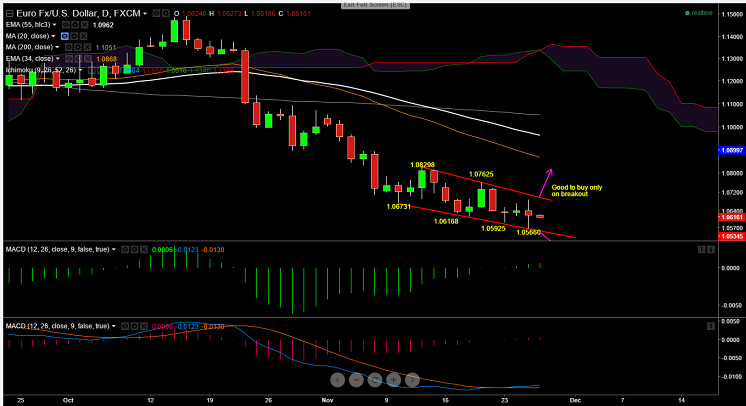Click the 'Dec' date label on time axis
The height and width of the screenshot is (406, 746).
[x=575, y=400]
